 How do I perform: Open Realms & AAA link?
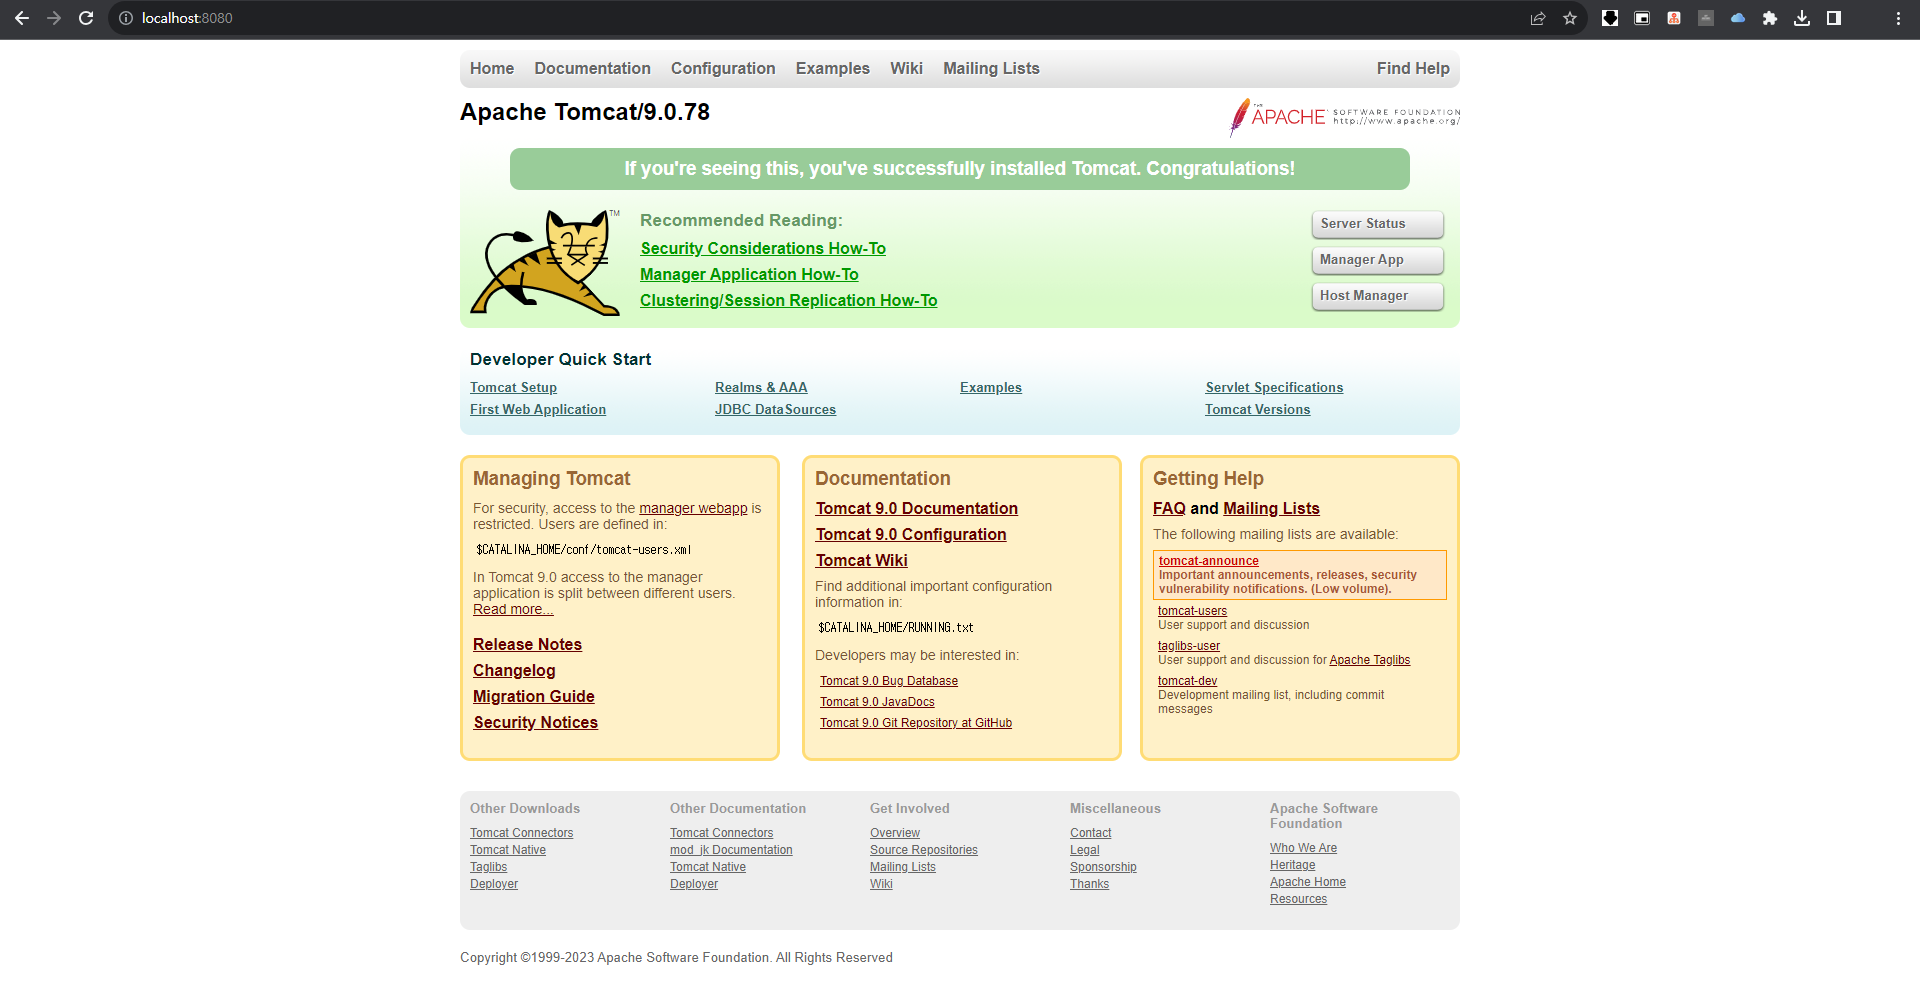tap(761, 387)
